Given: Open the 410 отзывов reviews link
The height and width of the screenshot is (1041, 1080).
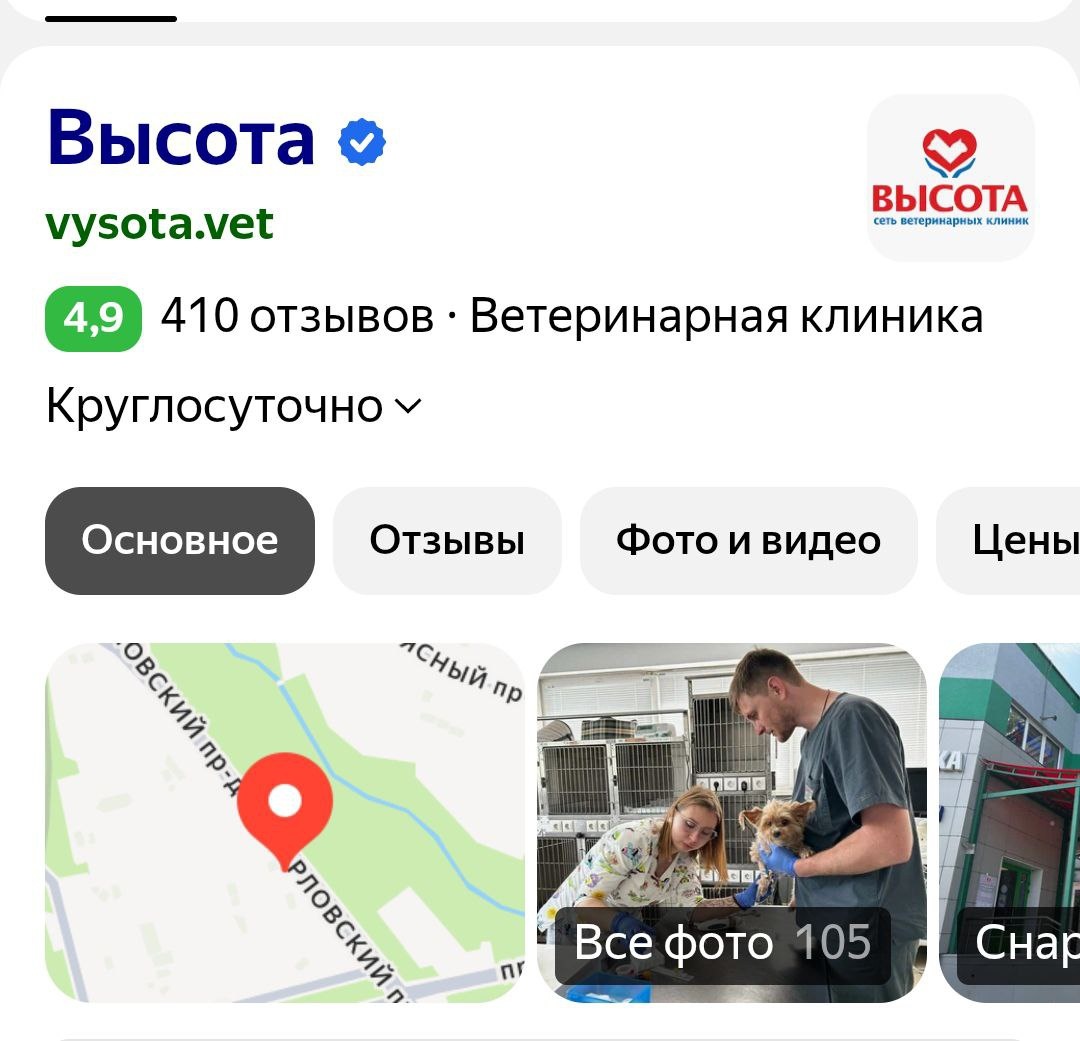Looking at the screenshot, I should pos(297,317).
